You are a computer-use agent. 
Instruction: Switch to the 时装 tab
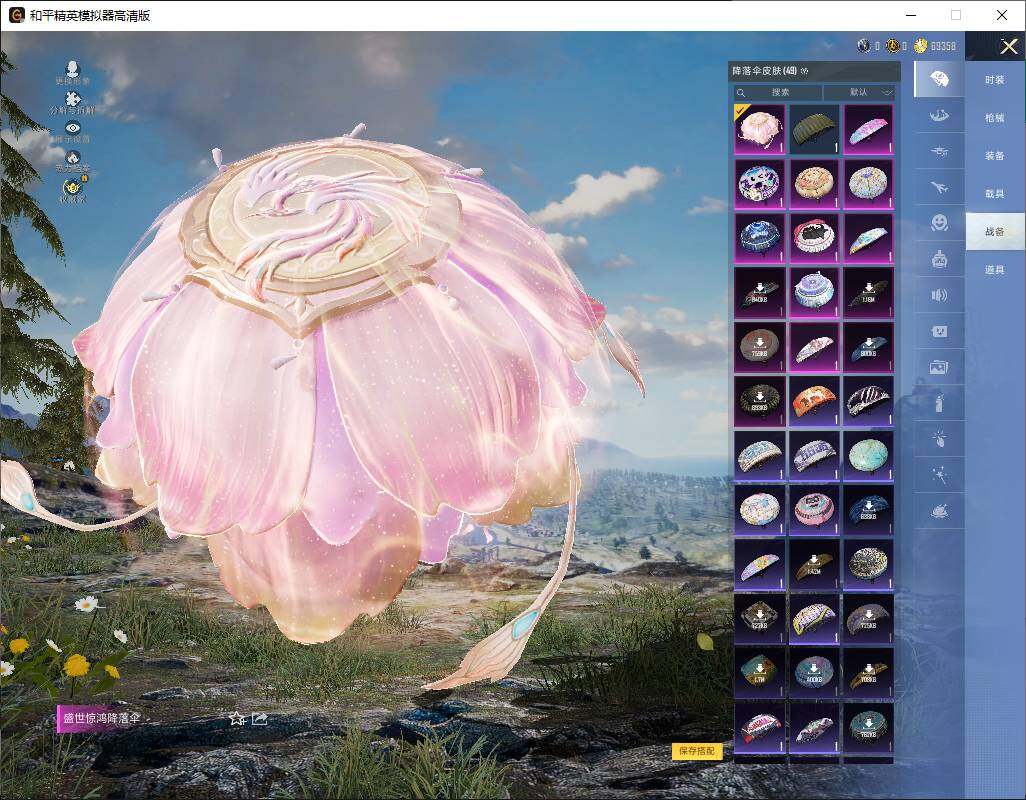point(994,80)
